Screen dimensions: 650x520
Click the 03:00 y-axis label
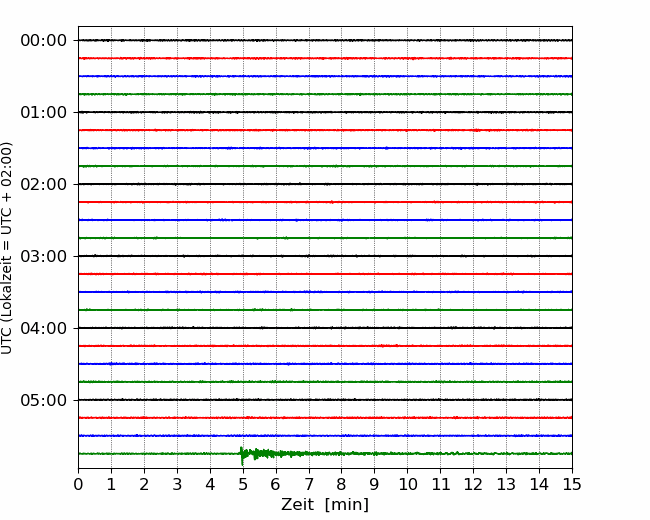coord(44,256)
